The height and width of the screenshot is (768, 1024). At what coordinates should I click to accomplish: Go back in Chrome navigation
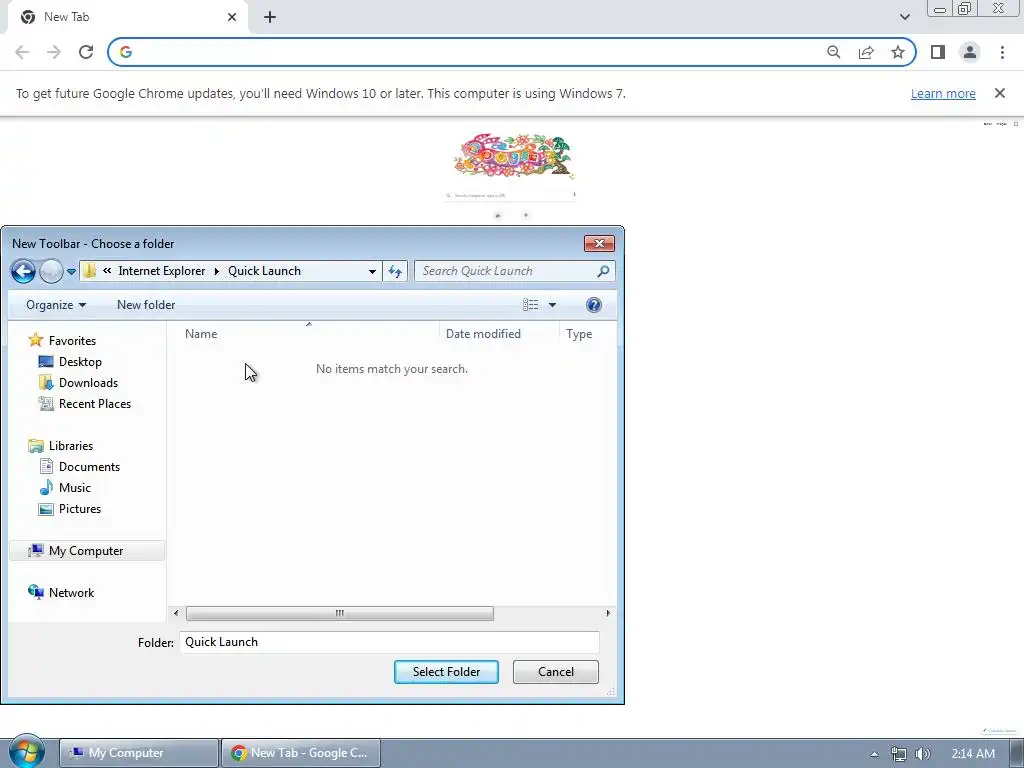pos(22,52)
